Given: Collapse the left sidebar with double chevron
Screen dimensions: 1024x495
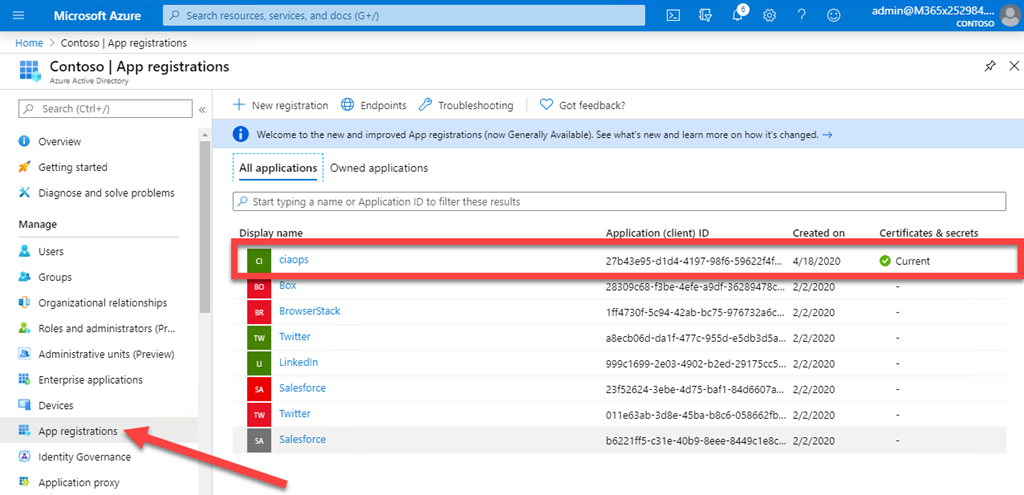Looking at the screenshot, I should tap(202, 109).
